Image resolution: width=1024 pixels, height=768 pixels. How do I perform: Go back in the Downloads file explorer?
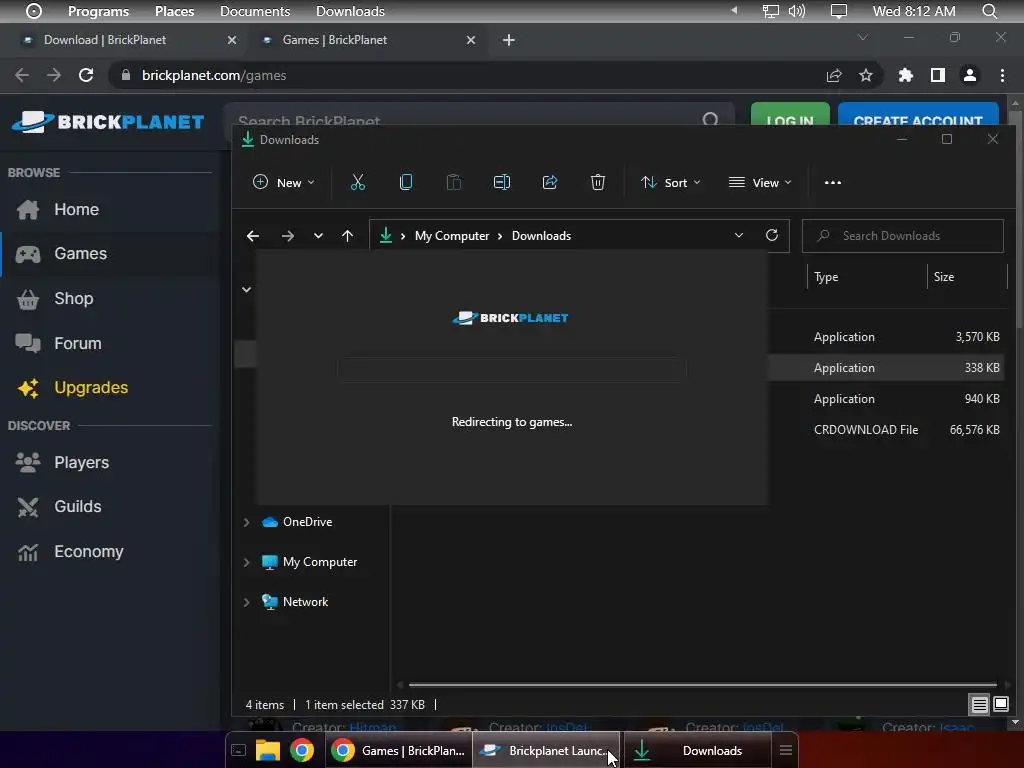[x=253, y=236]
